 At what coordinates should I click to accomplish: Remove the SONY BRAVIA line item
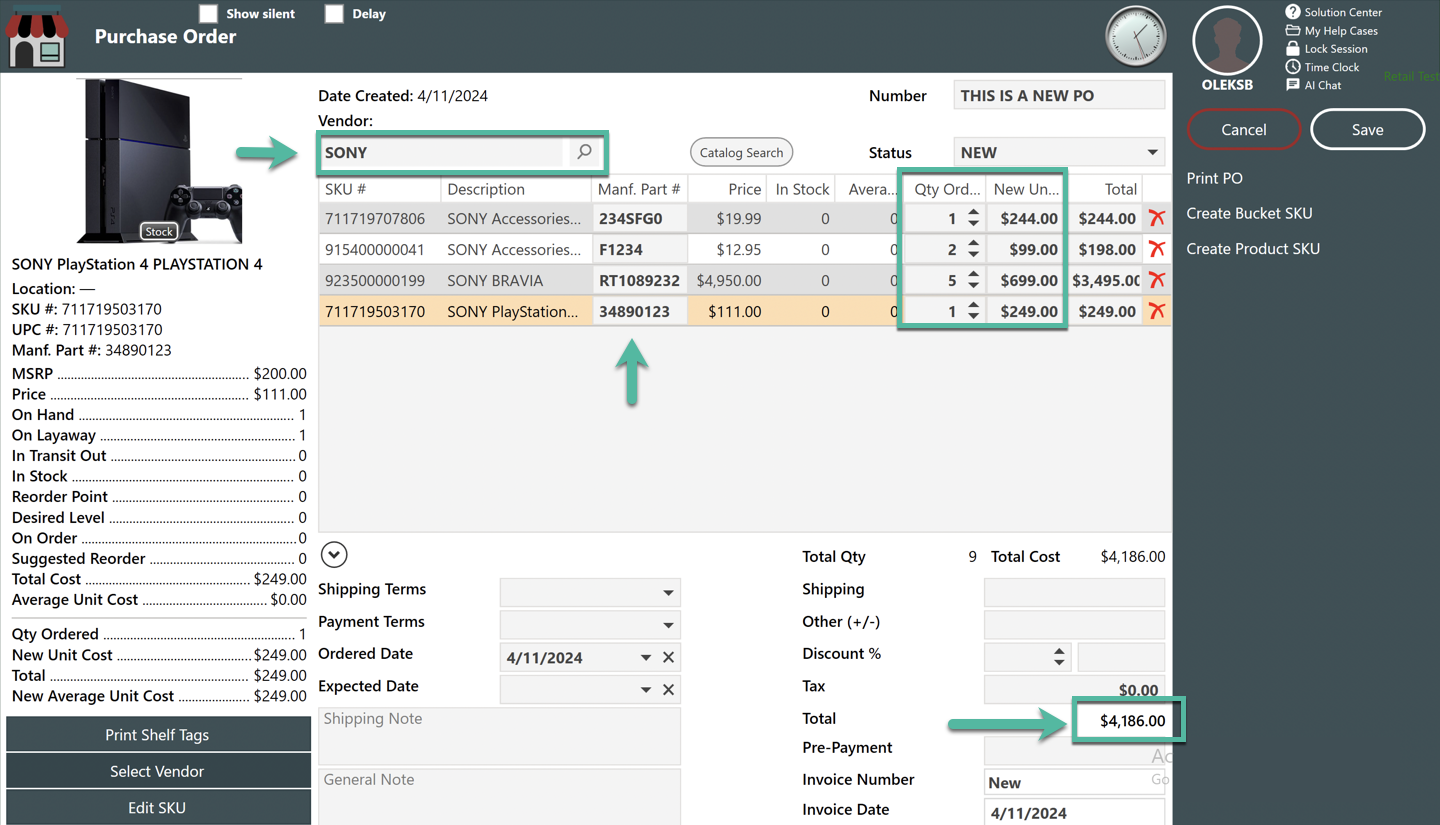[1157, 280]
